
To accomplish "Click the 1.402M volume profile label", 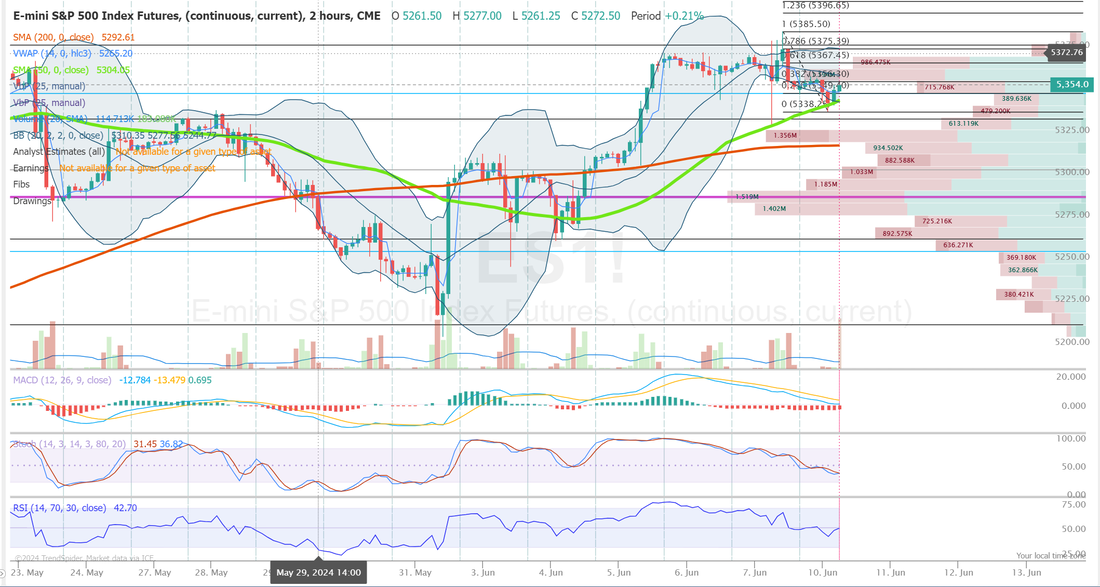I will (x=773, y=209).
